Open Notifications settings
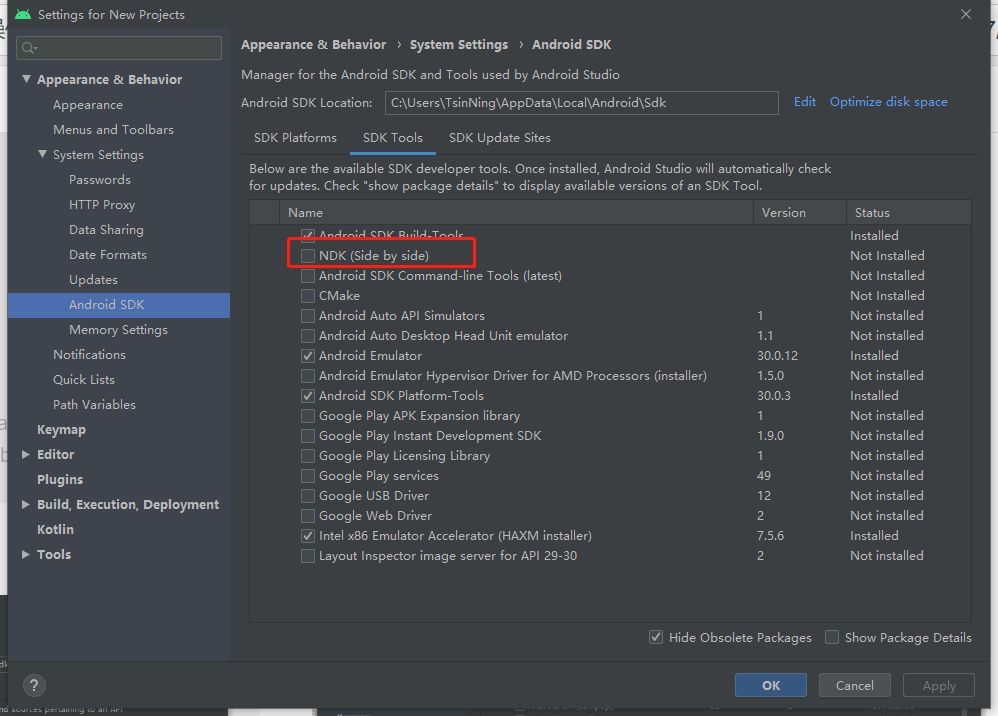998x716 pixels. 89,354
